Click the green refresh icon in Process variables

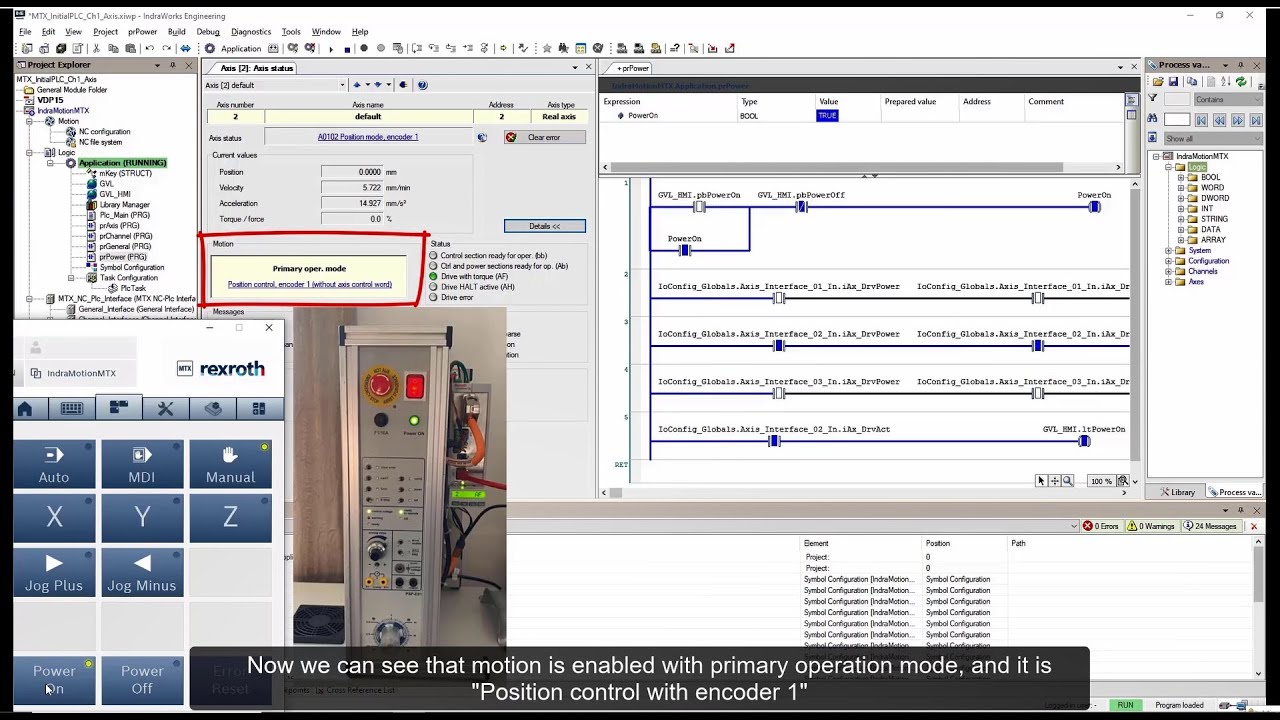click(1241, 82)
